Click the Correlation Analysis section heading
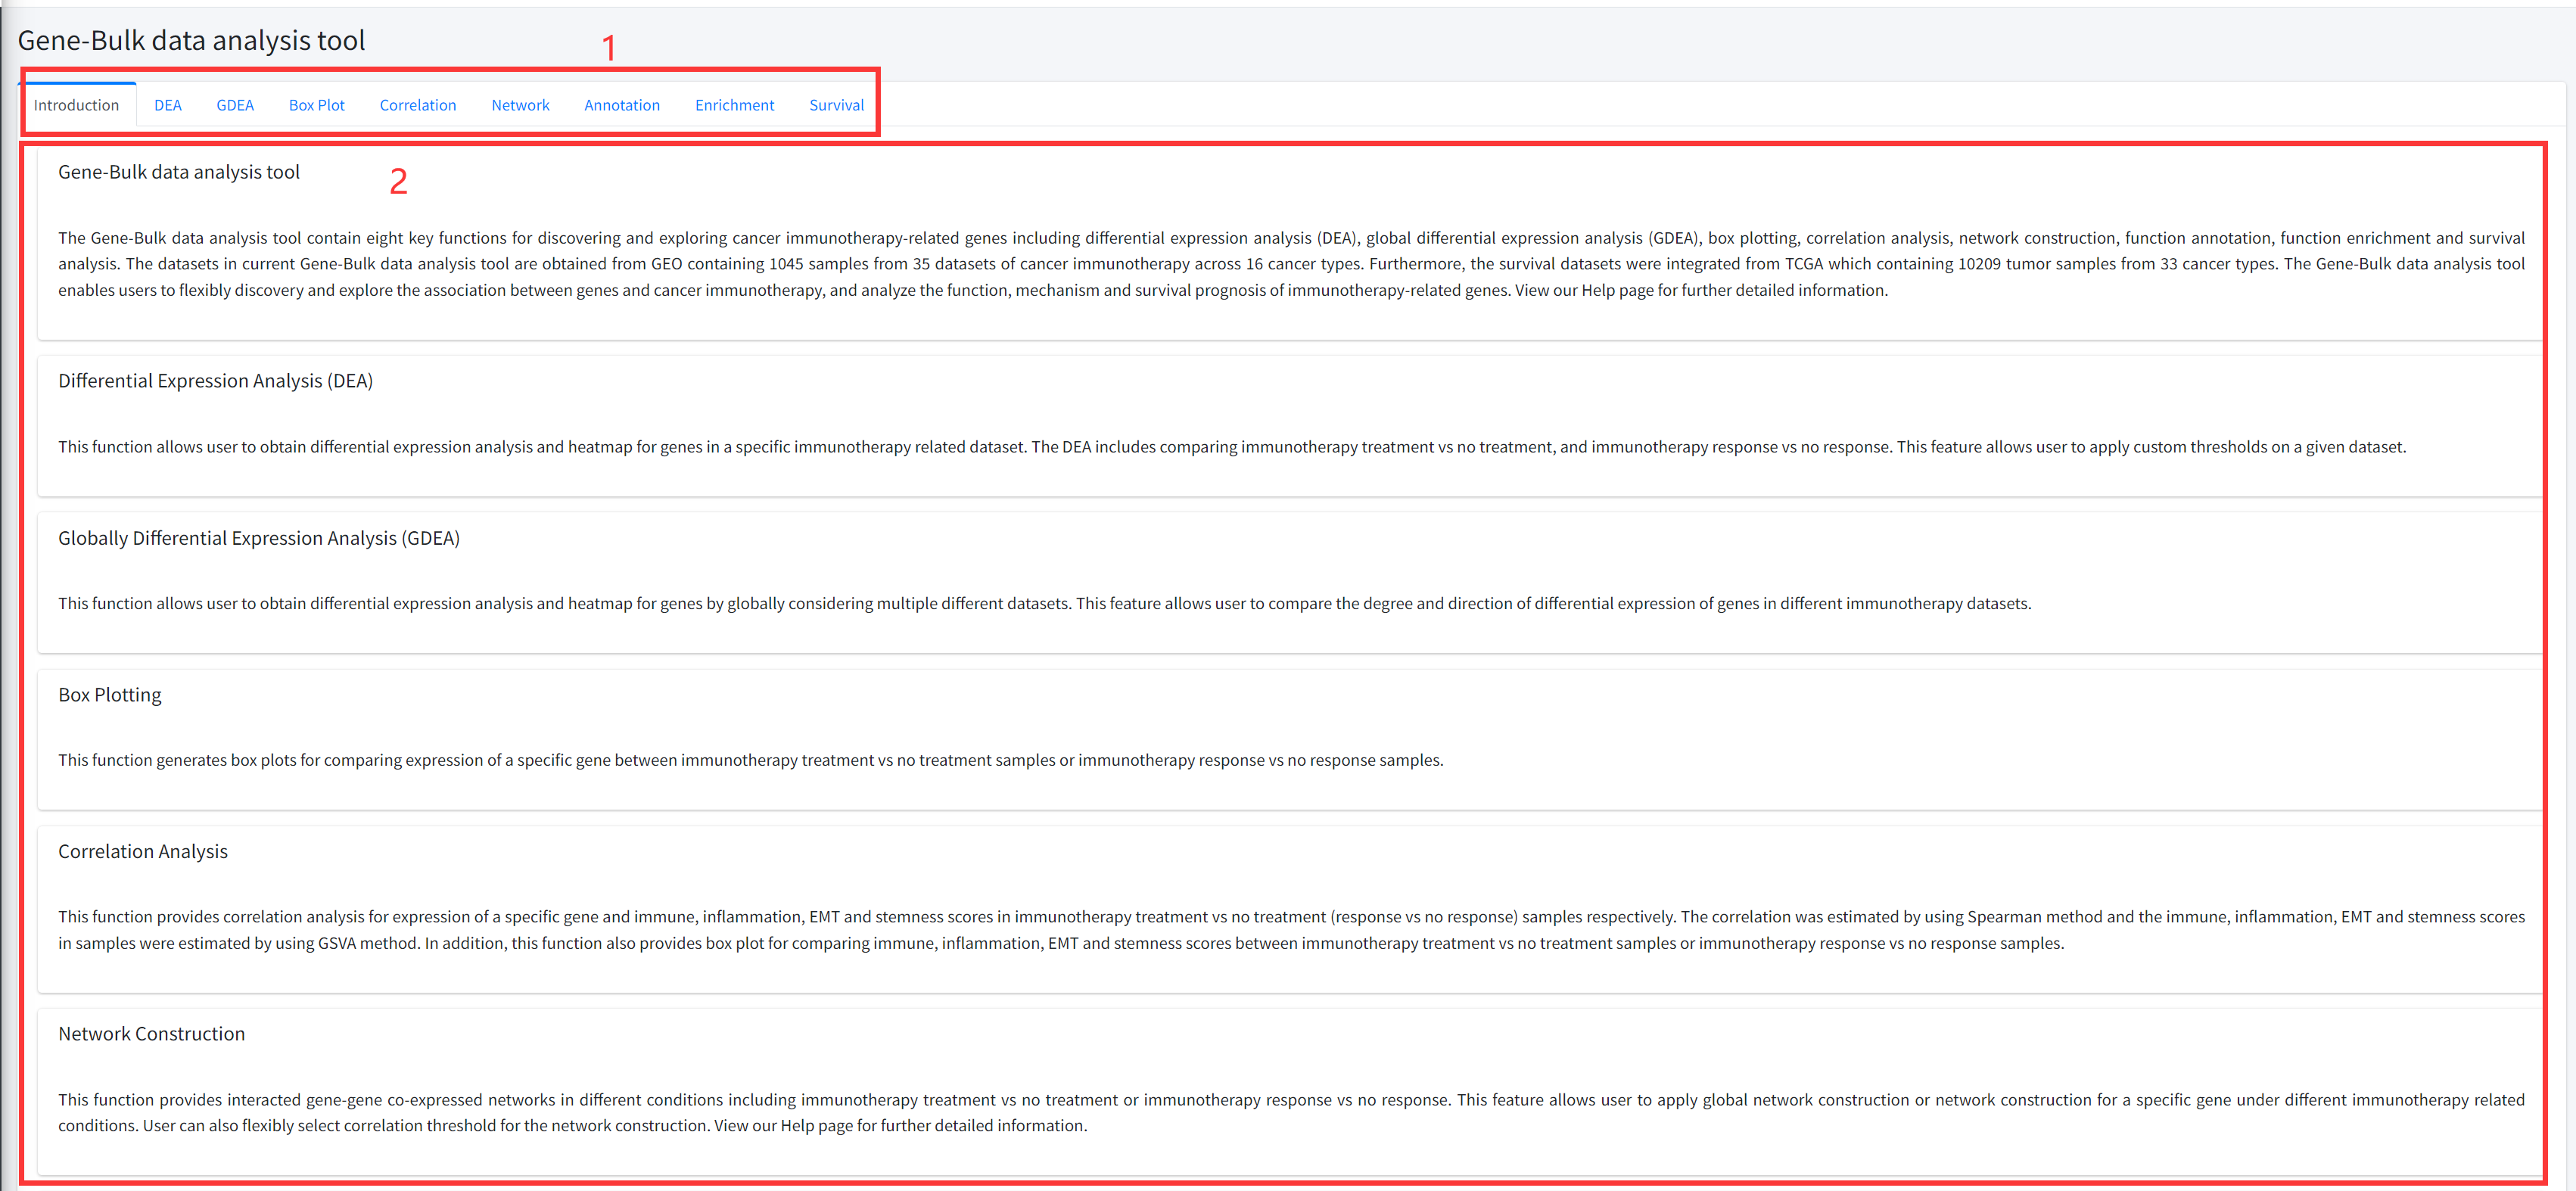2576x1191 pixels. click(x=143, y=851)
